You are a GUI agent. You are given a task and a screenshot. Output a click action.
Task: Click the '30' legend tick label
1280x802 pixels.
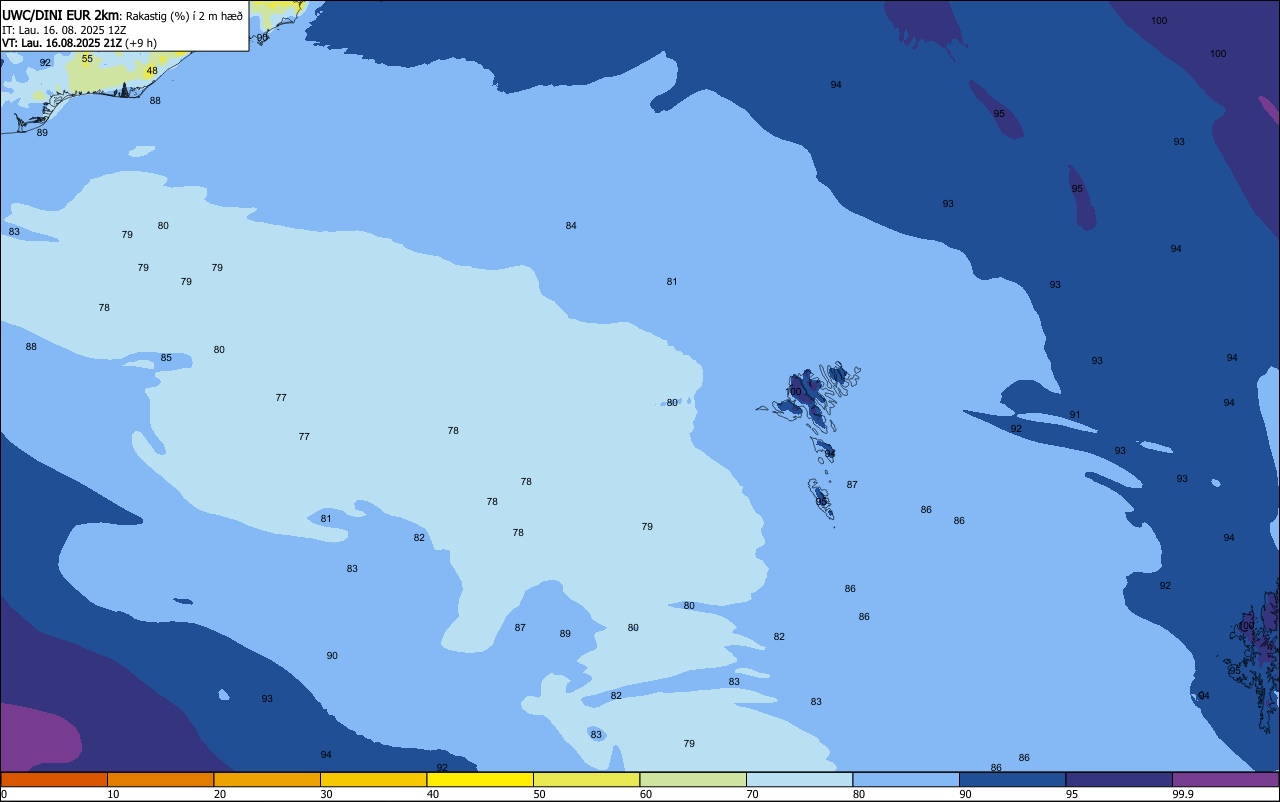click(326, 794)
